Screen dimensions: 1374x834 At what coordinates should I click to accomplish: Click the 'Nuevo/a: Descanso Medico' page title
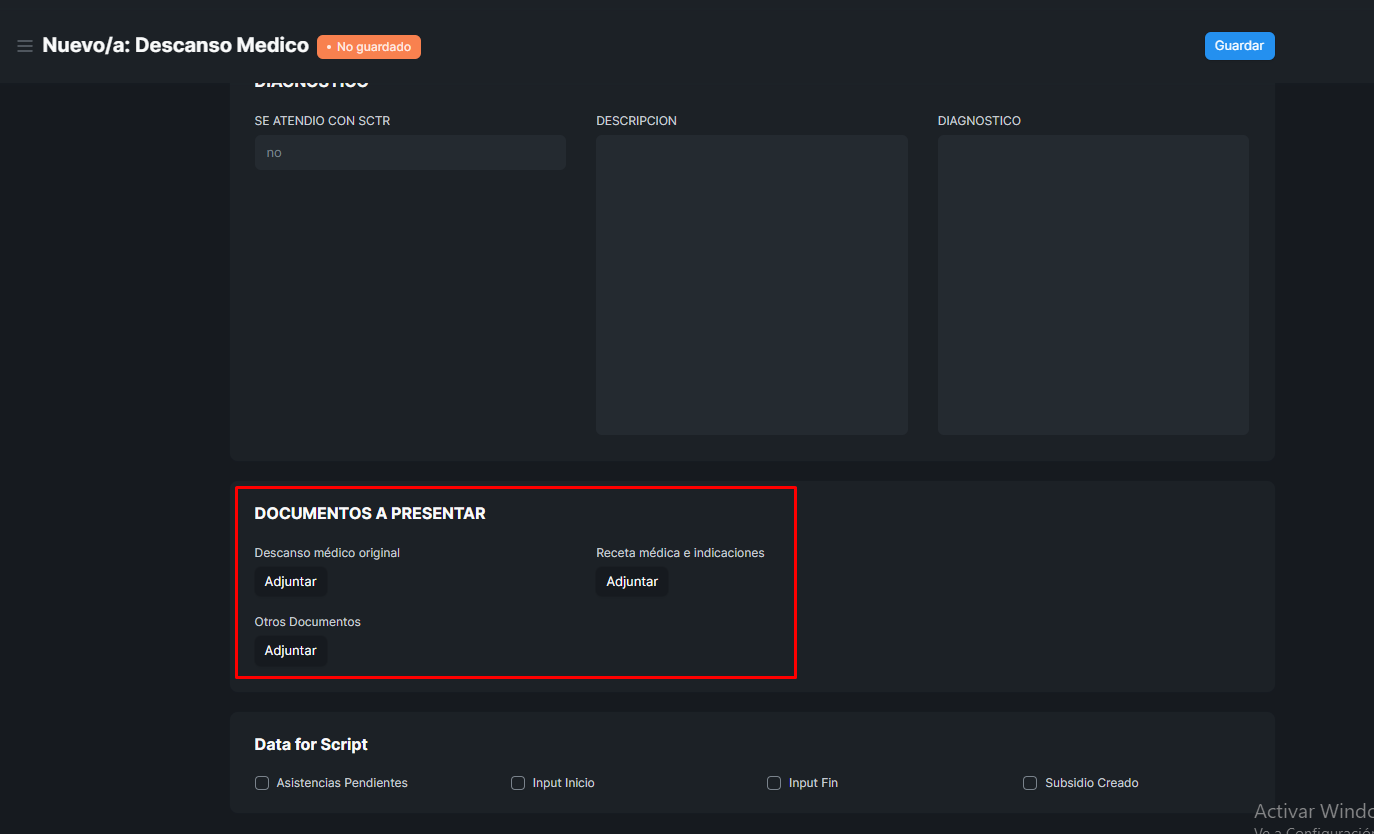[x=175, y=45]
